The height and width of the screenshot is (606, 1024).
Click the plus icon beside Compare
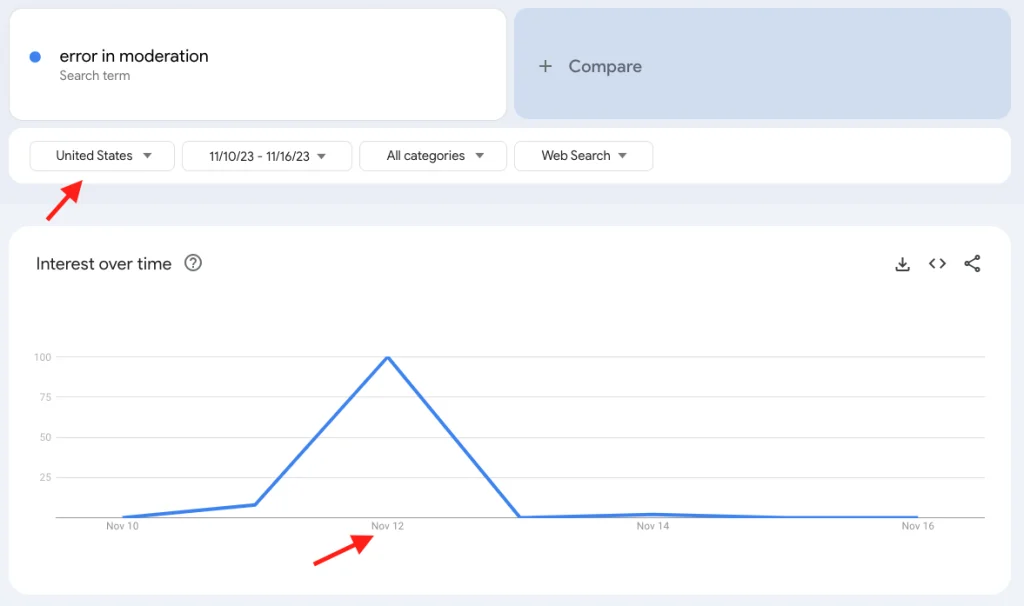(x=545, y=66)
